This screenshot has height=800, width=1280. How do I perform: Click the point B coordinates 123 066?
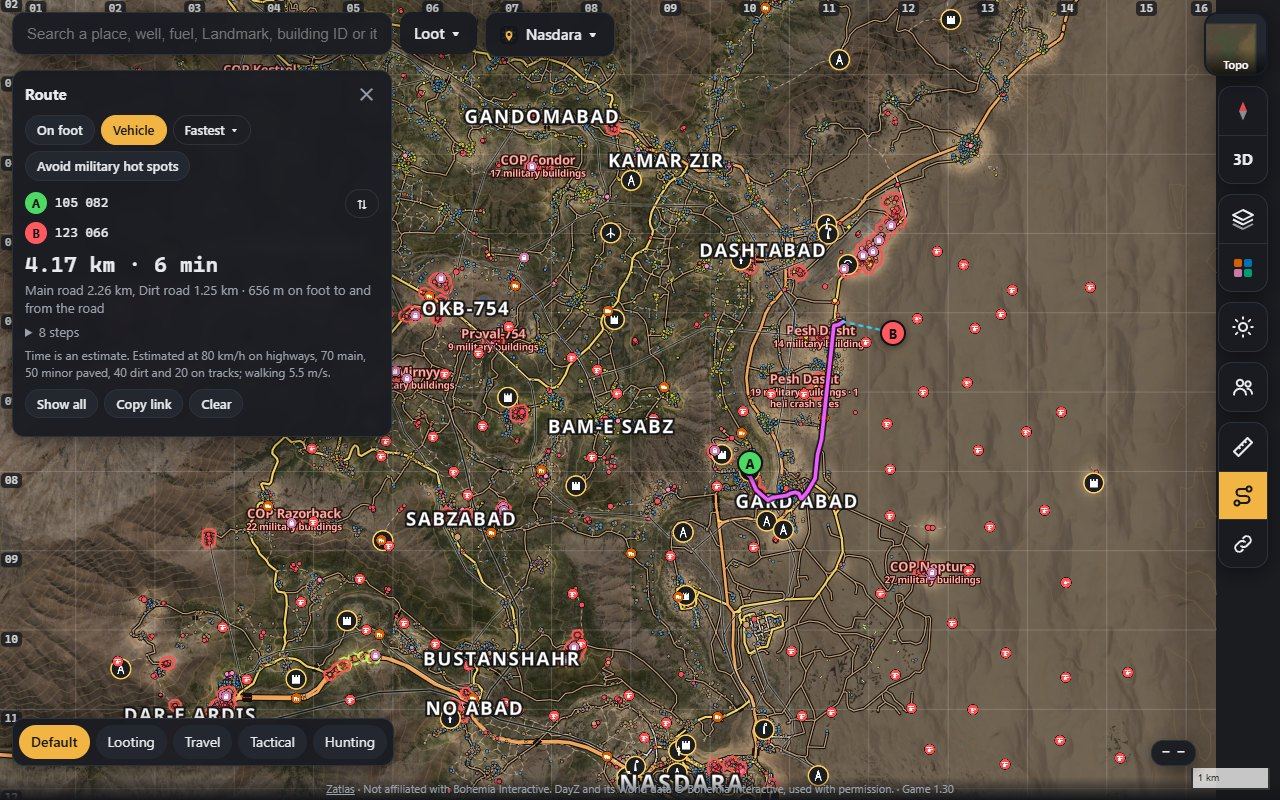tap(81, 233)
